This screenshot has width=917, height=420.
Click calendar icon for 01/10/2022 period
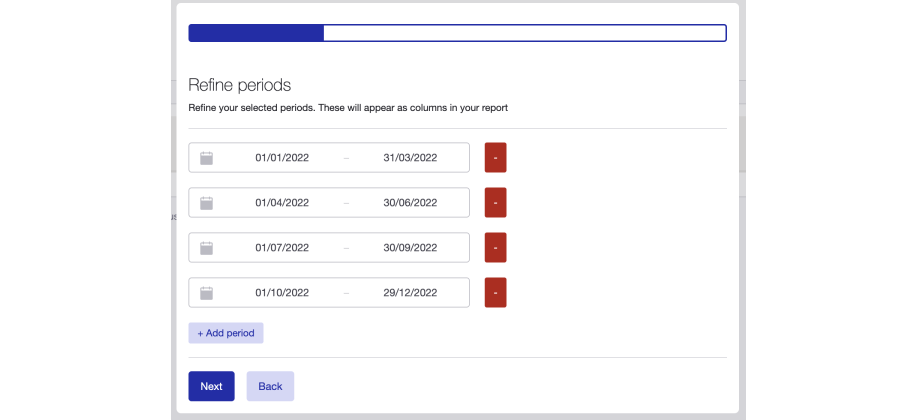(x=206, y=293)
